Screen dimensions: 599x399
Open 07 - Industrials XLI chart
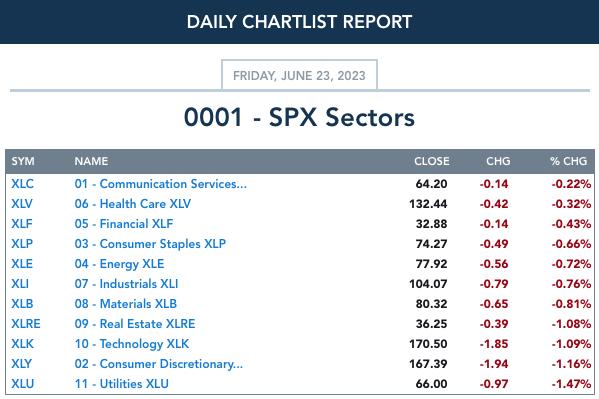(x=126, y=284)
